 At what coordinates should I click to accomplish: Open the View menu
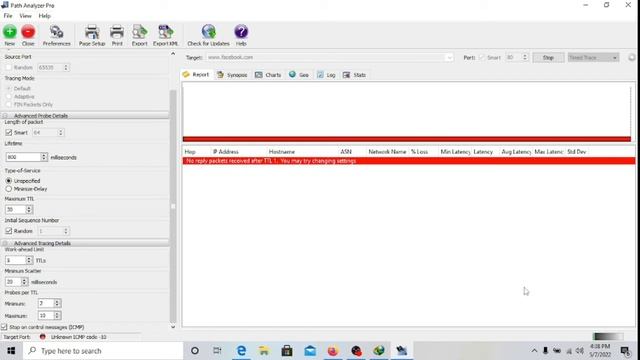tap(25, 16)
